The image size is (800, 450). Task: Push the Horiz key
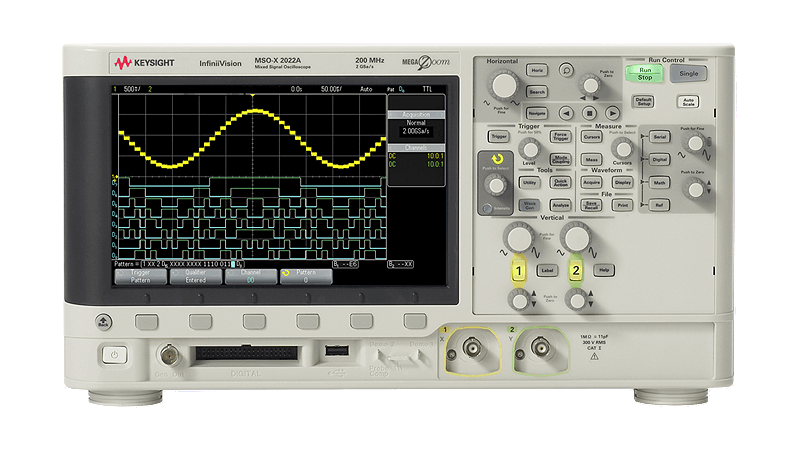[x=537, y=70]
